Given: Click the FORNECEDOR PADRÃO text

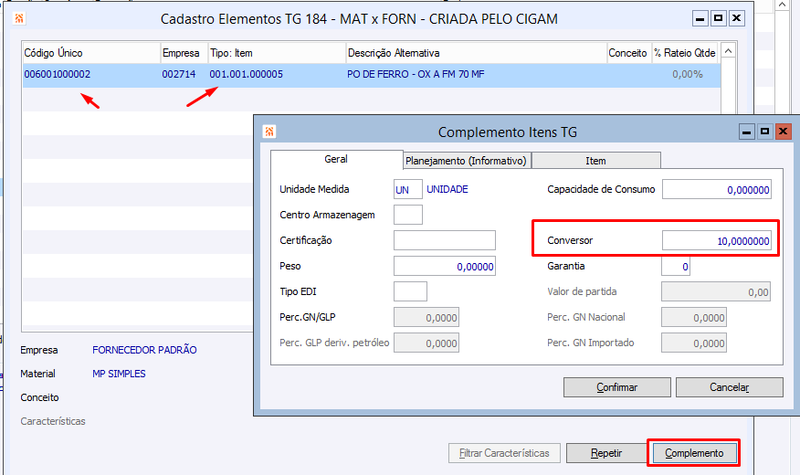Looking at the screenshot, I should click(x=144, y=350).
